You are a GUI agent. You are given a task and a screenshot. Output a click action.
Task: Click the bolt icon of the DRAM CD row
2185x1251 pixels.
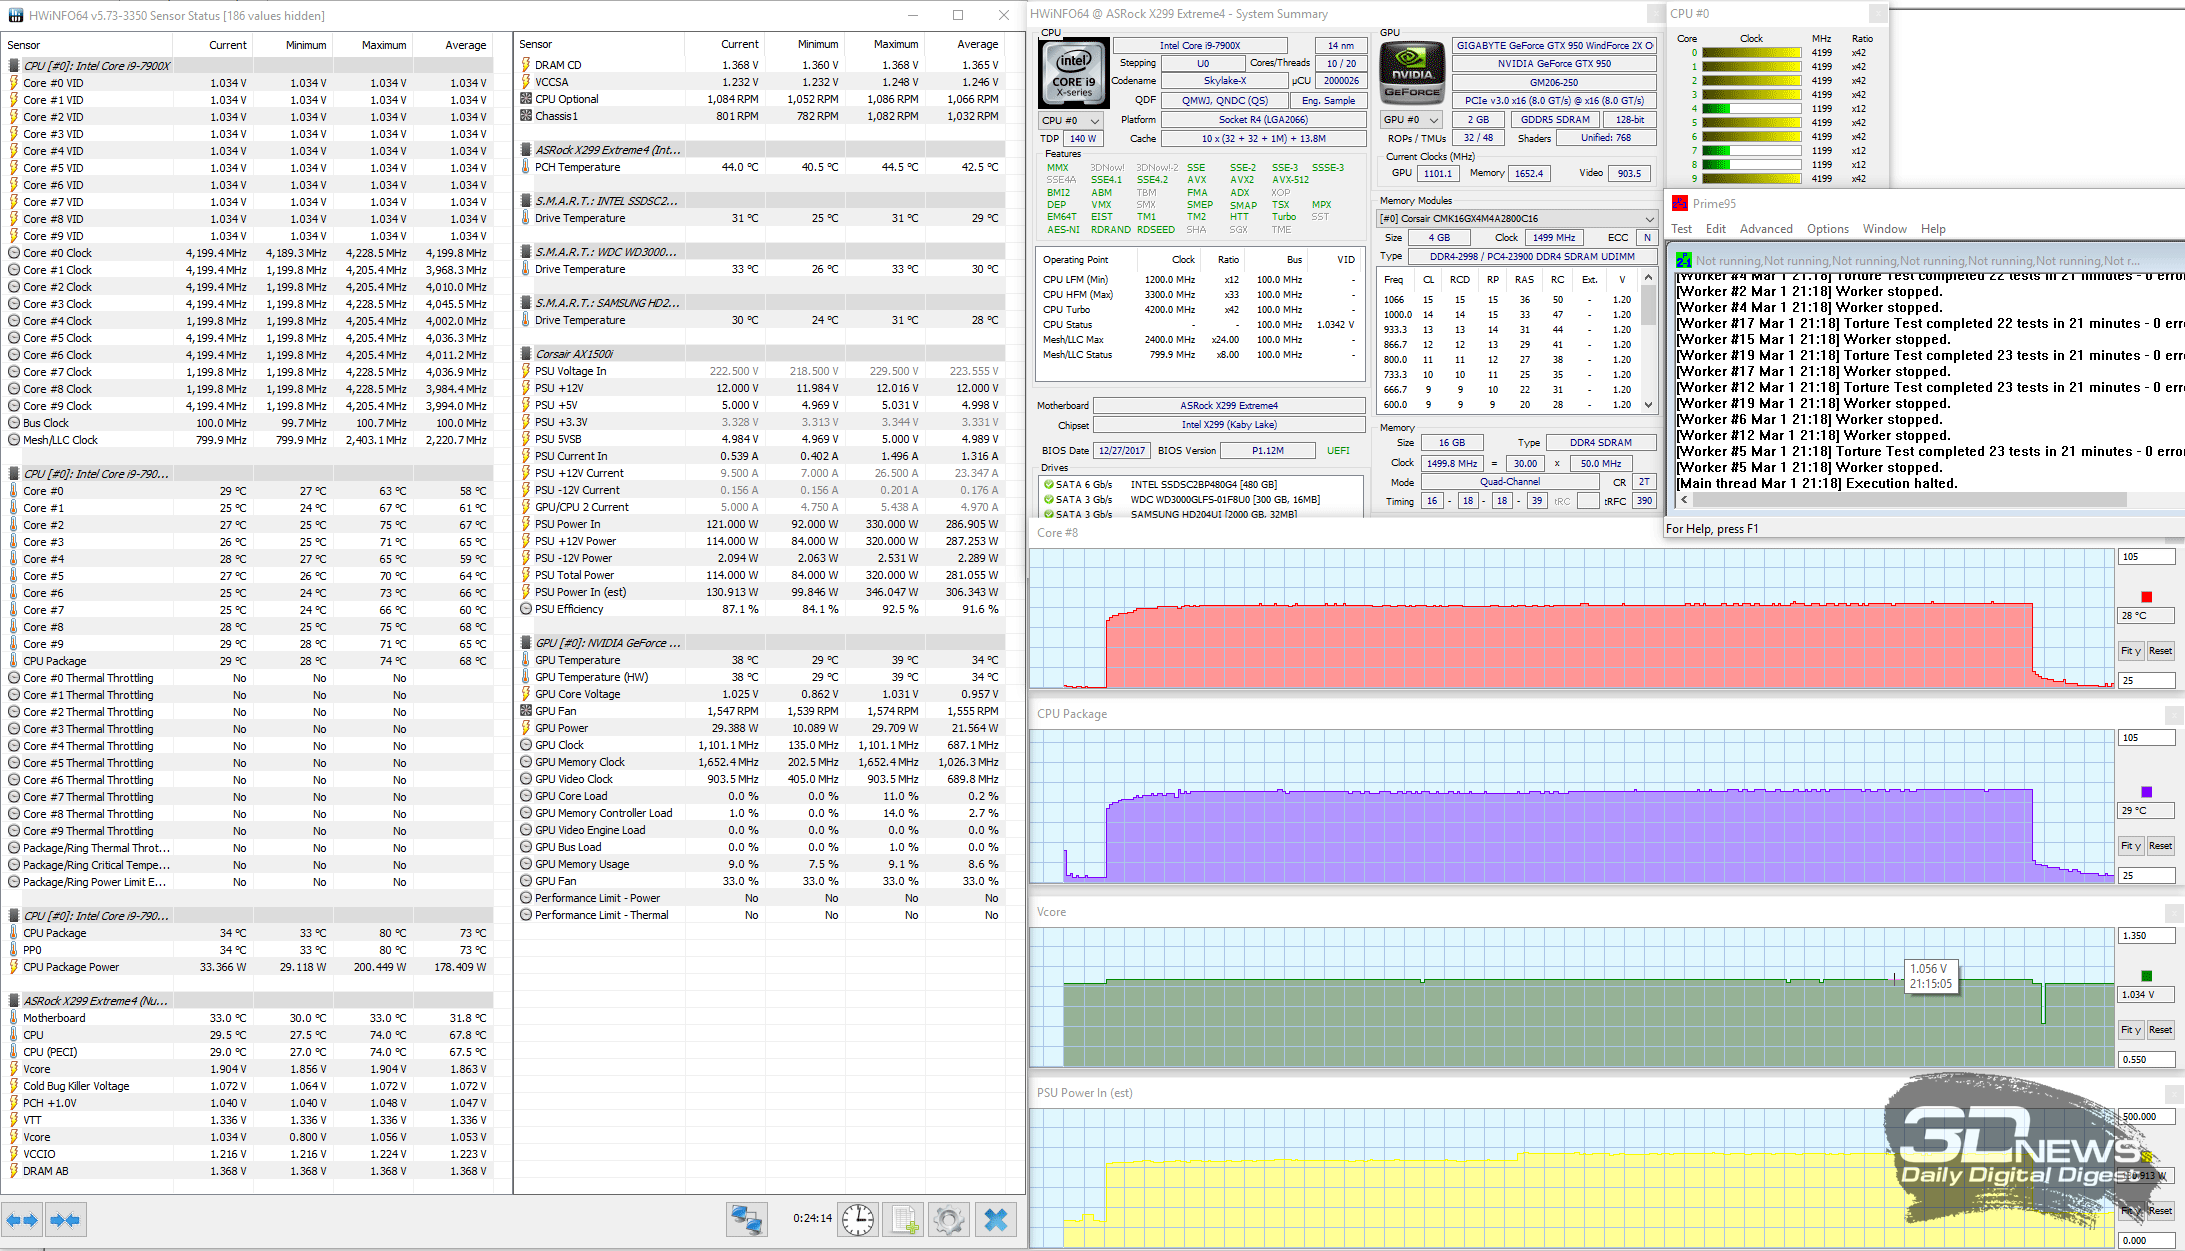click(526, 65)
